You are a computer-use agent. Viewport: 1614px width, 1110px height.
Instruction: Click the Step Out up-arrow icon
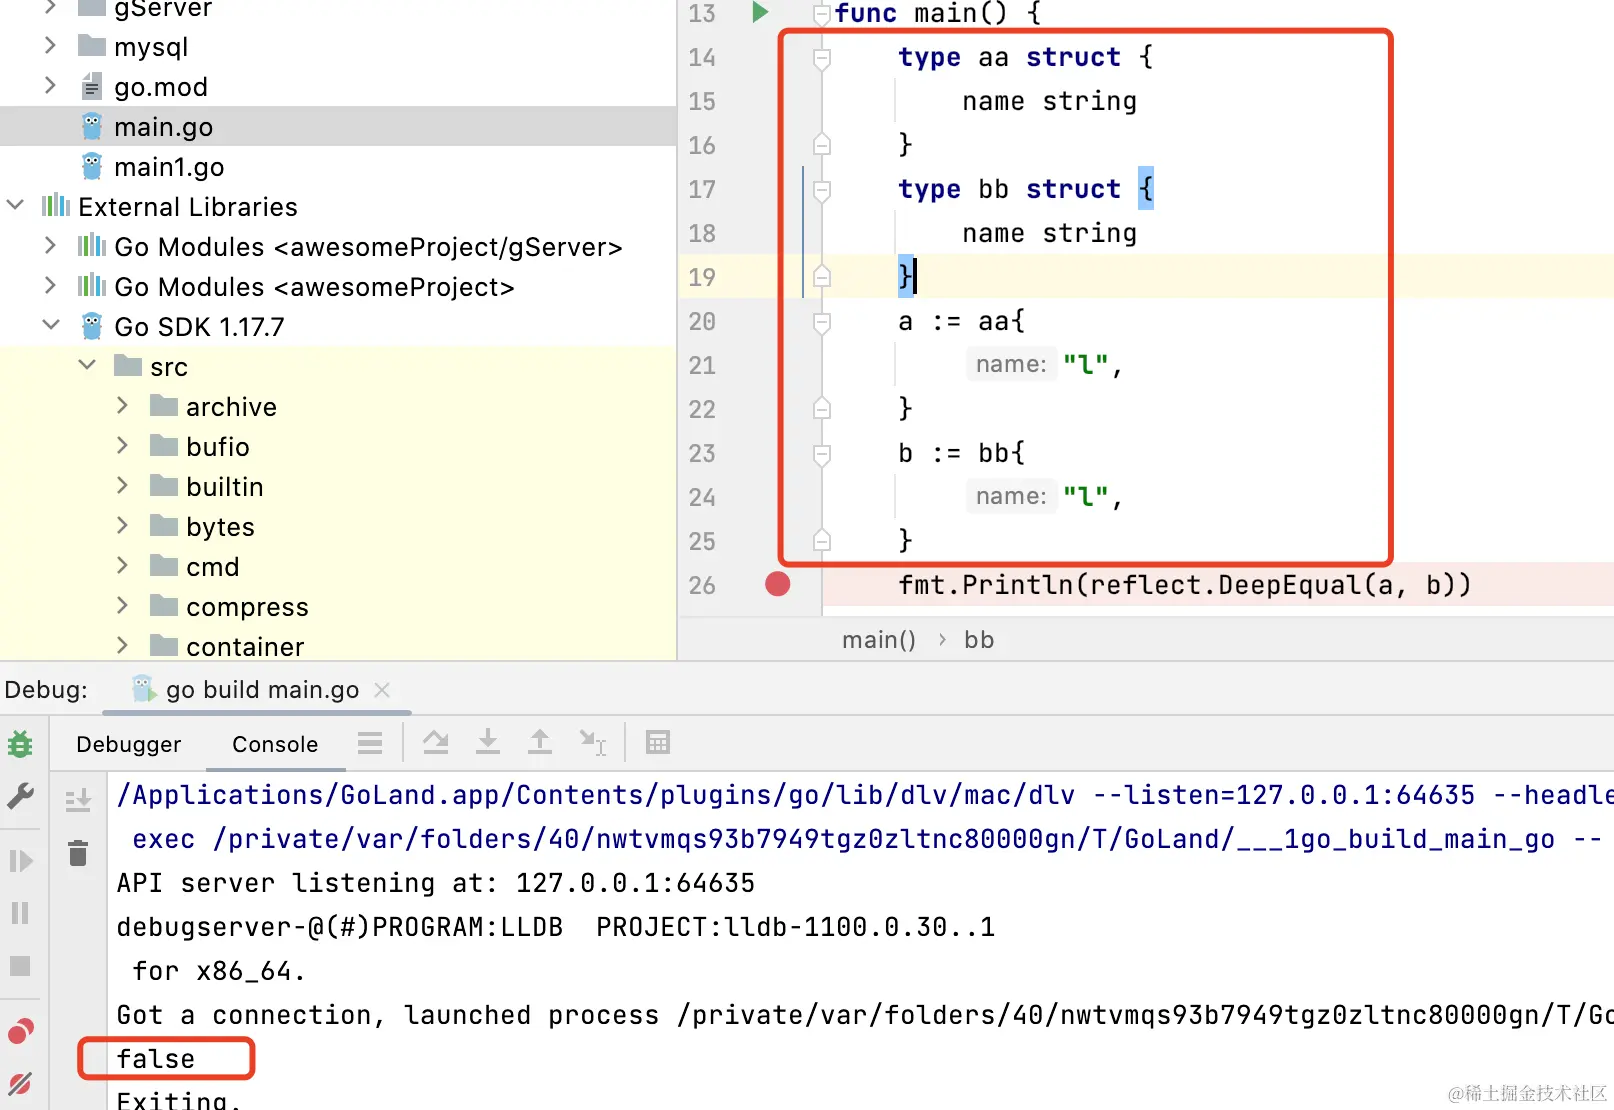(539, 742)
